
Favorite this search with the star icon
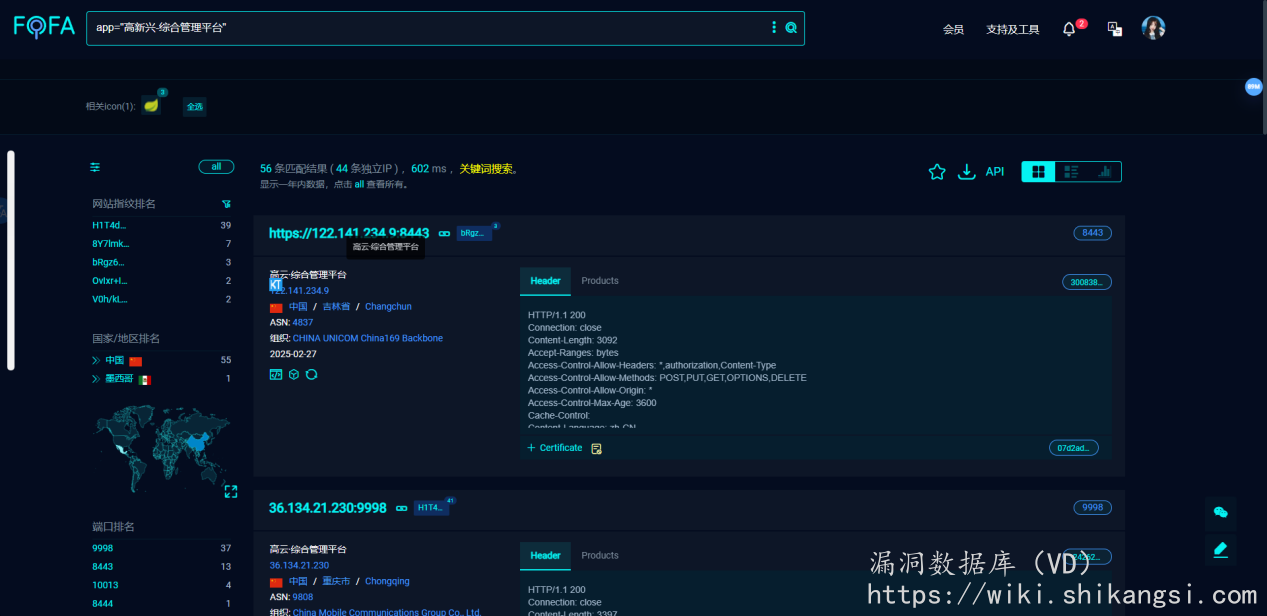pos(937,172)
